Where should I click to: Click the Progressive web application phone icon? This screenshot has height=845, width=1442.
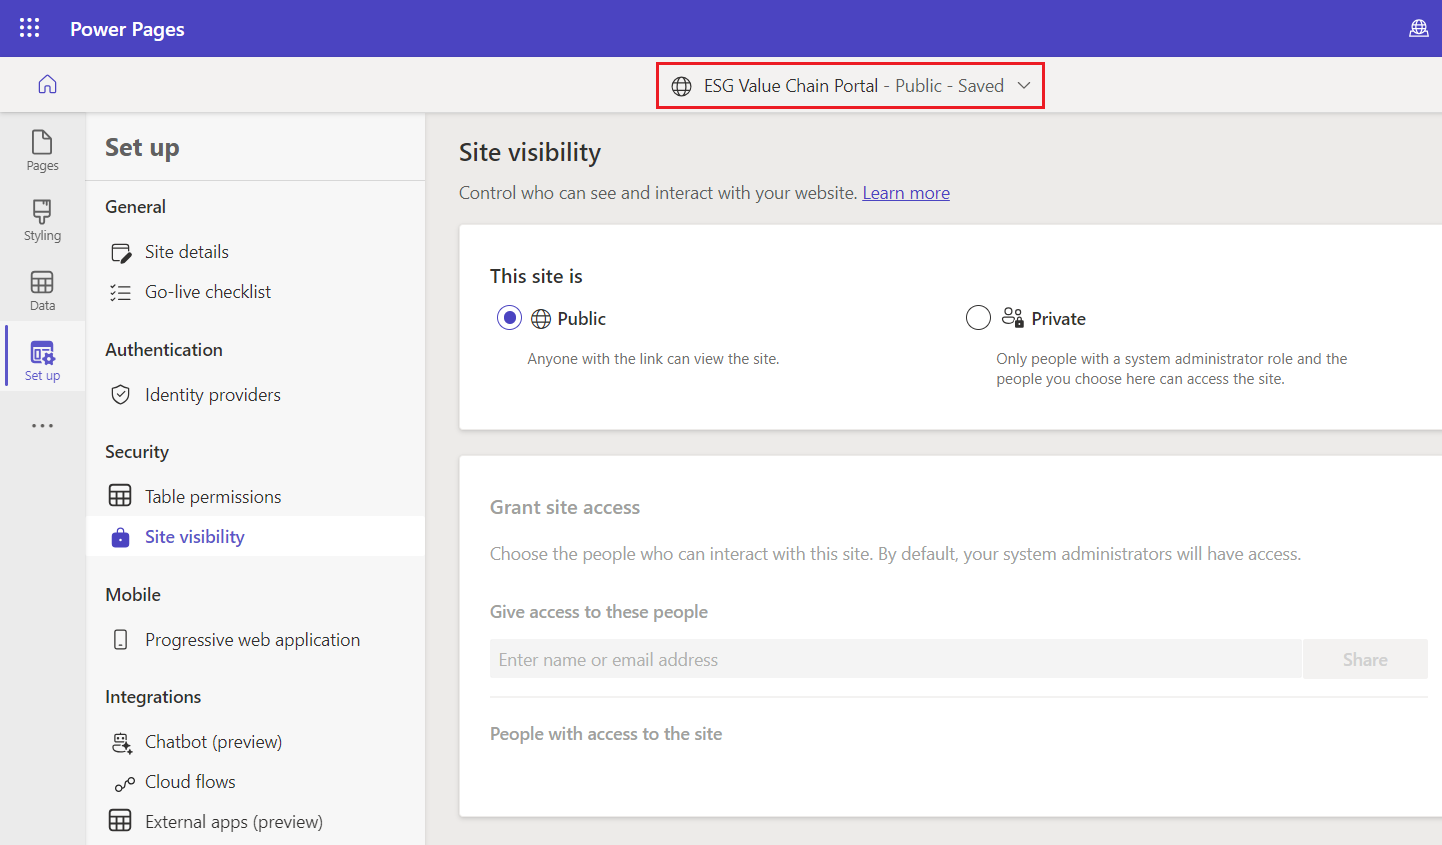(x=121, y=640)
